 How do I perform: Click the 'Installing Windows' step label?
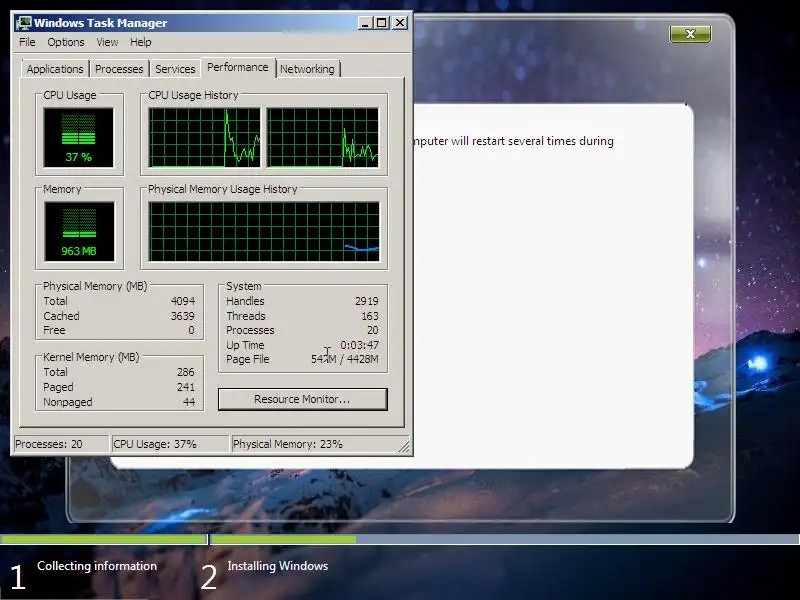[278, 566]
